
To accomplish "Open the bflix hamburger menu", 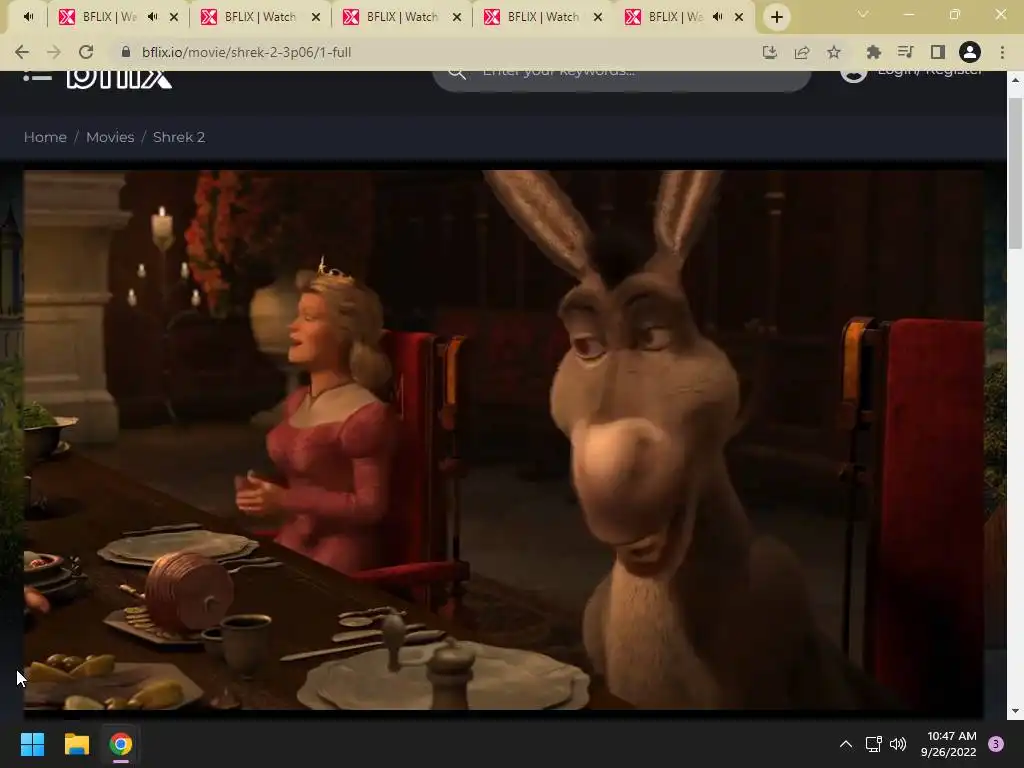I will [37, 76].
